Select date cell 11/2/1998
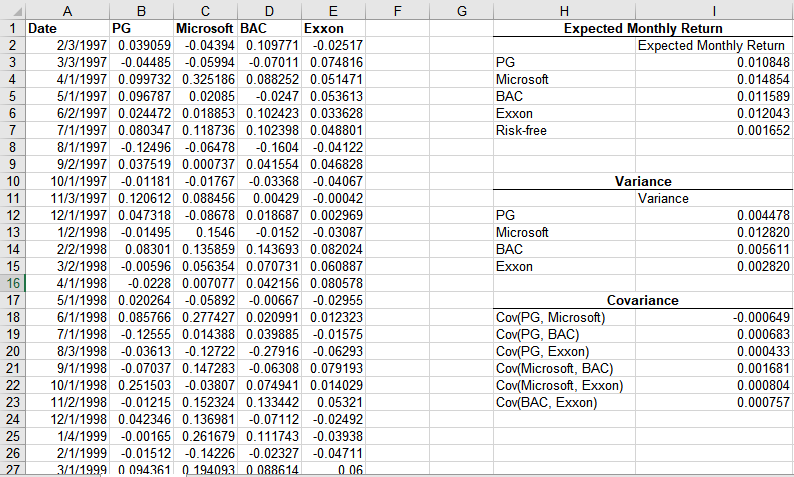The height and width of the screenshot is (477, 794). click(x=67, y=403)
